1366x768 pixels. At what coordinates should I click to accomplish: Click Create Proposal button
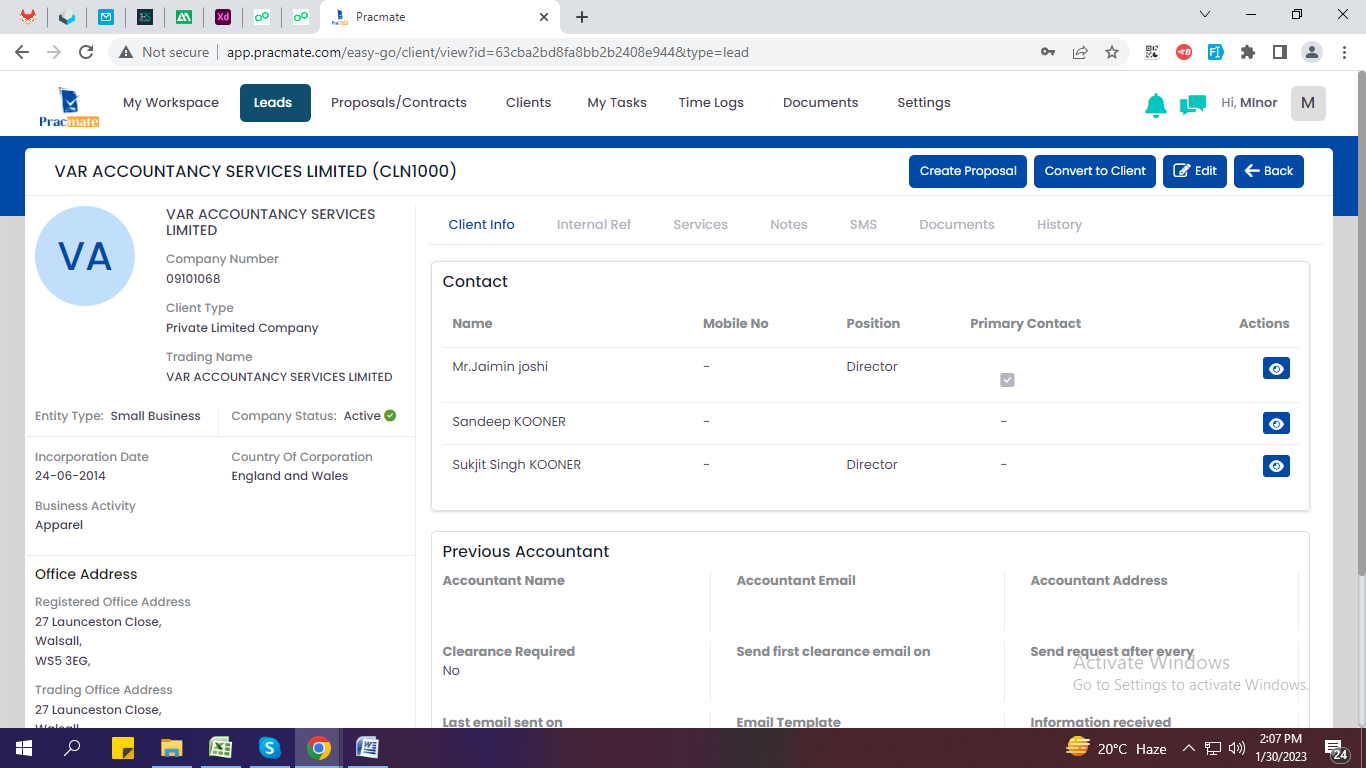[x=968, y=171]
